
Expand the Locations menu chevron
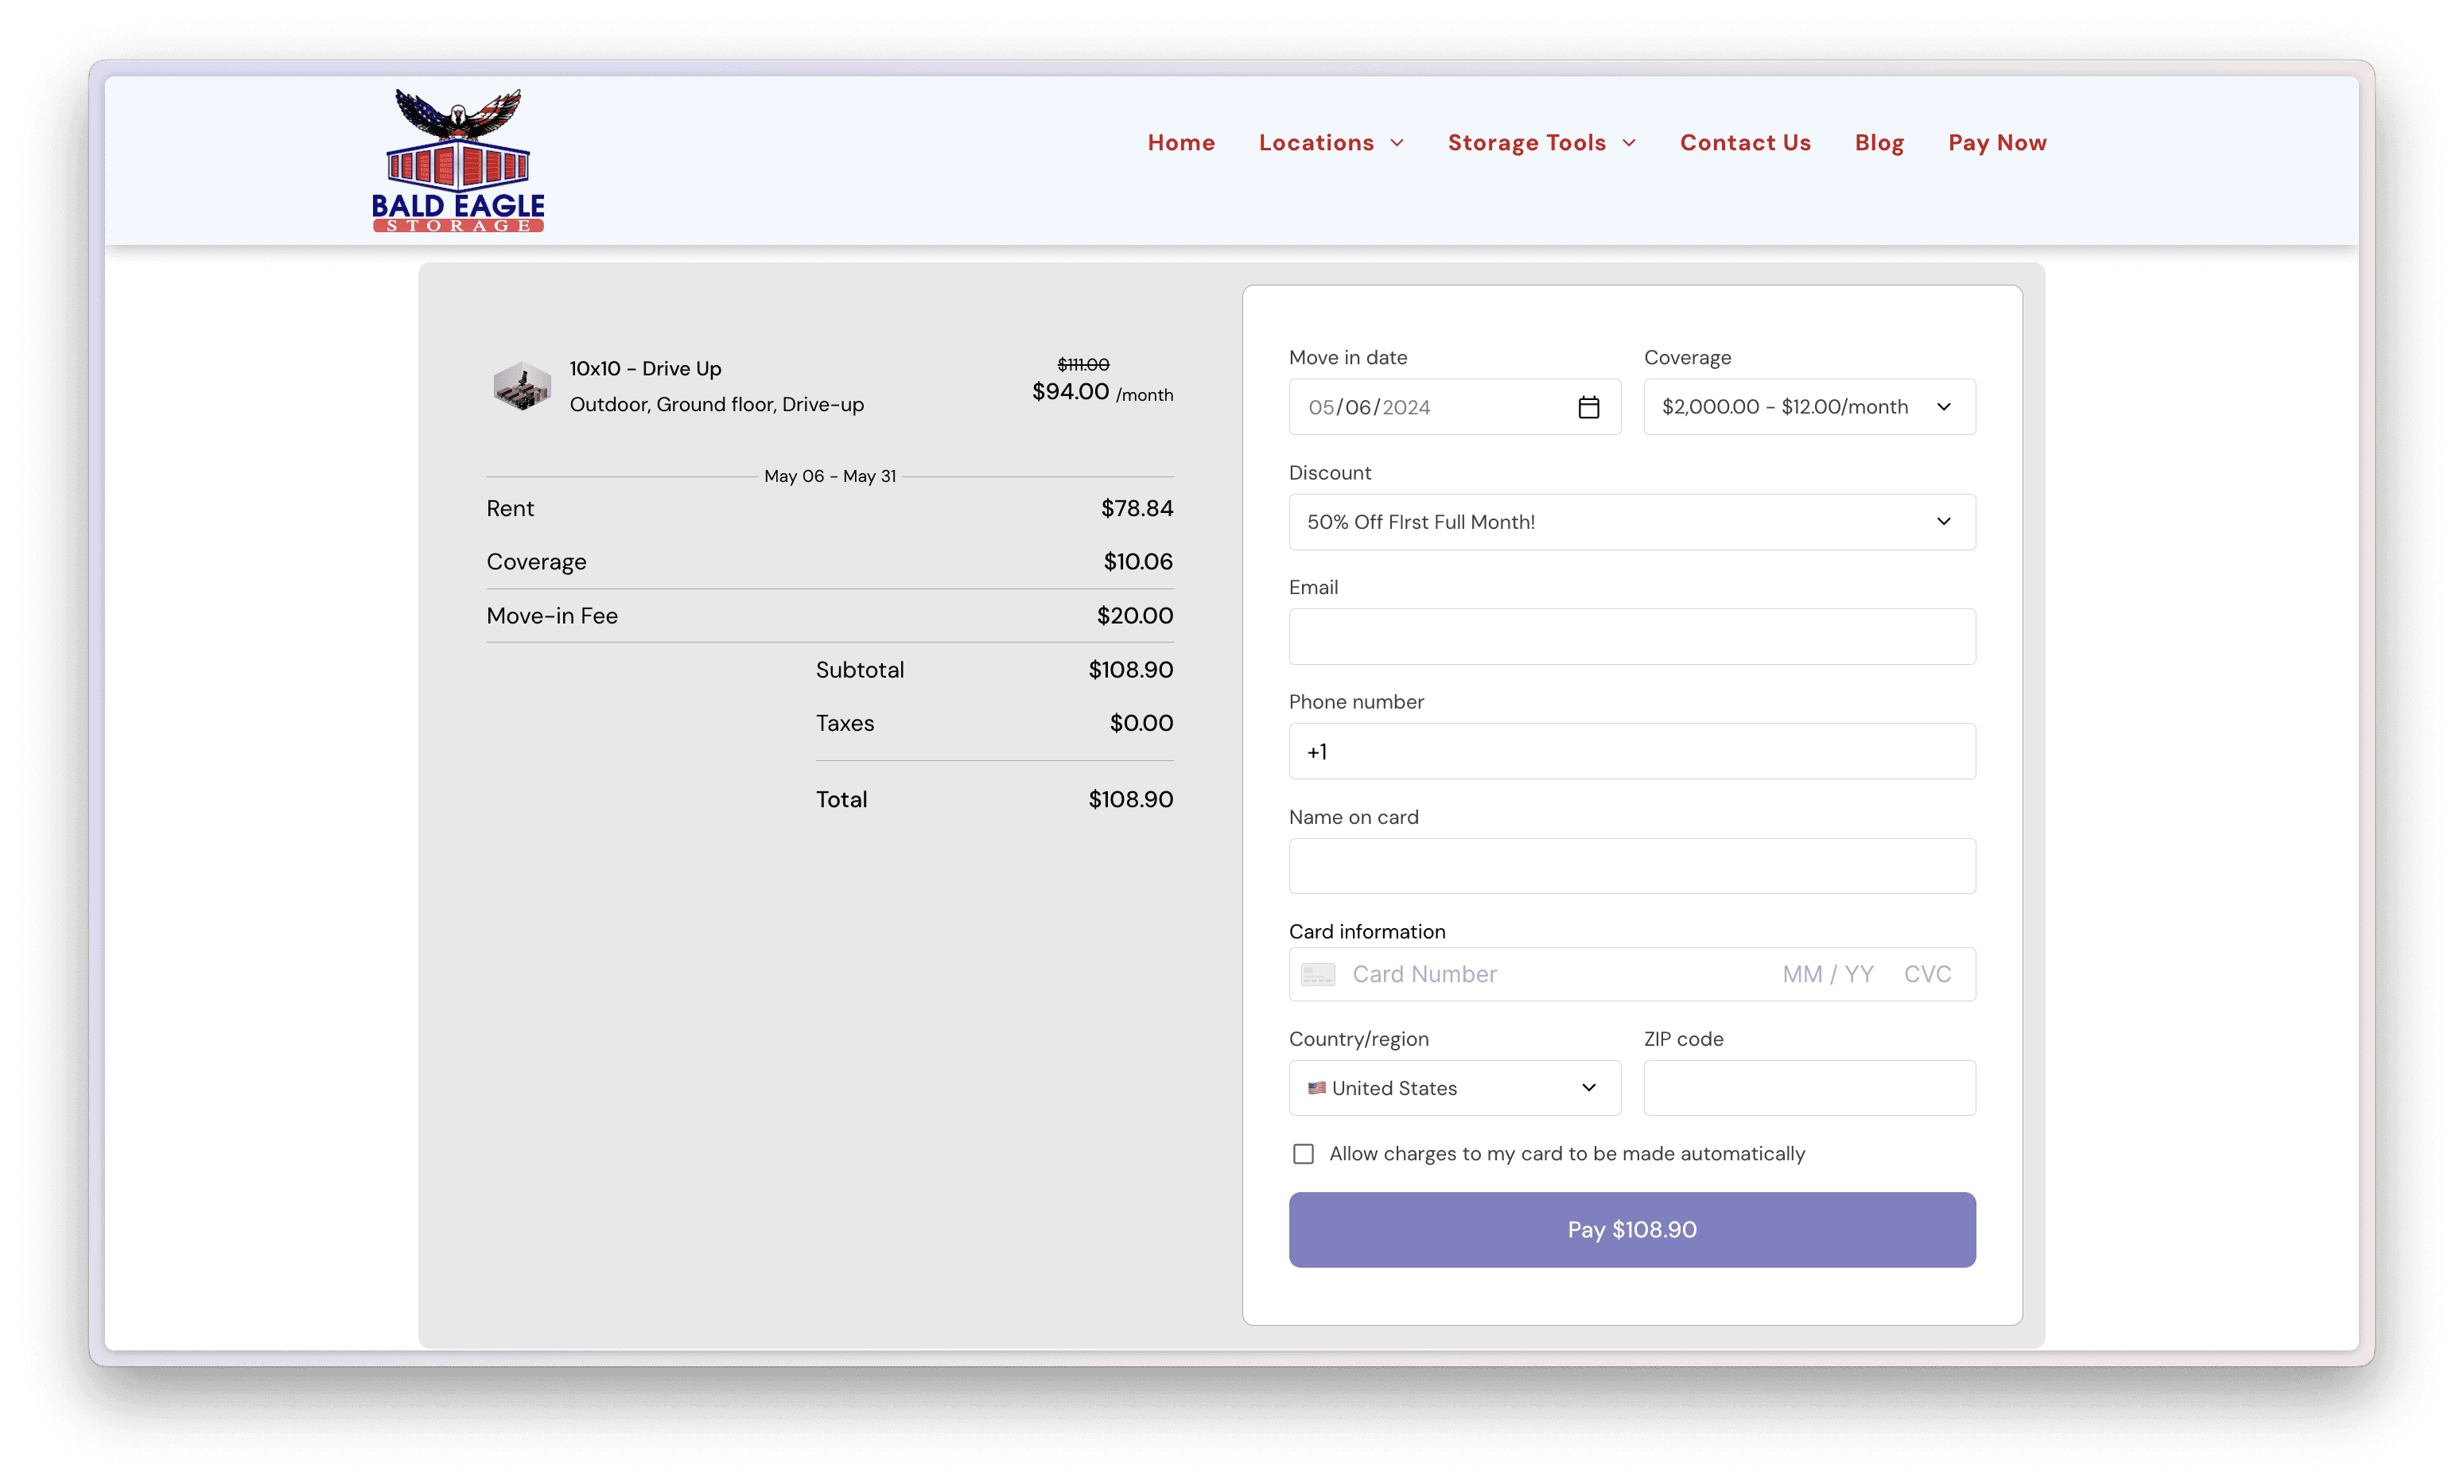coord(1397,143)
